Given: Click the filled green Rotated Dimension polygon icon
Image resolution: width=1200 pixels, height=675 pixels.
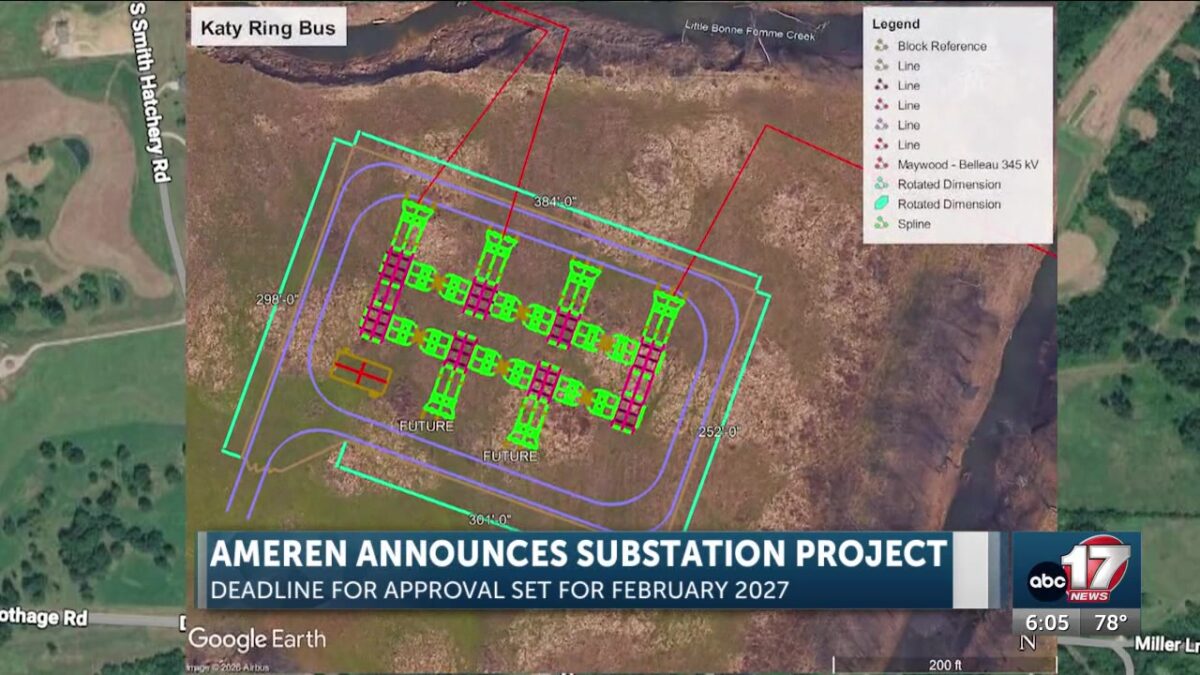Looking at the screenshot, I should [x=881, y=204].
